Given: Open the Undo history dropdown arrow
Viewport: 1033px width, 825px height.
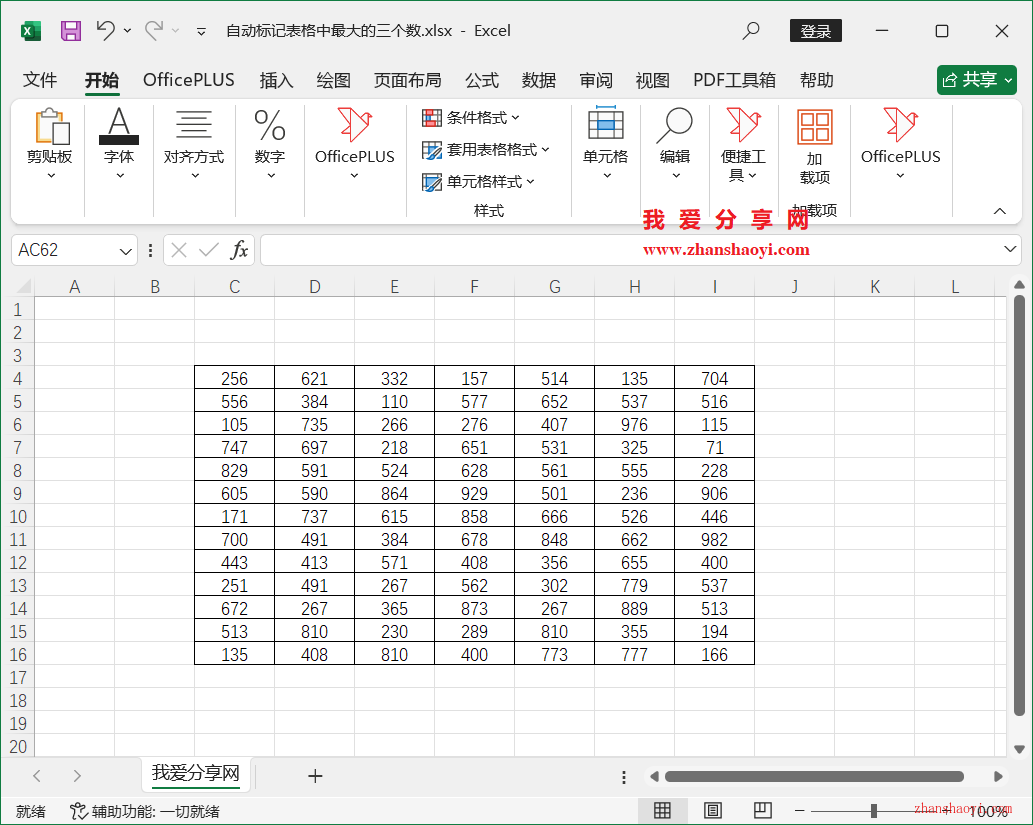Looking at the screenshot, I should coord(128,31).
